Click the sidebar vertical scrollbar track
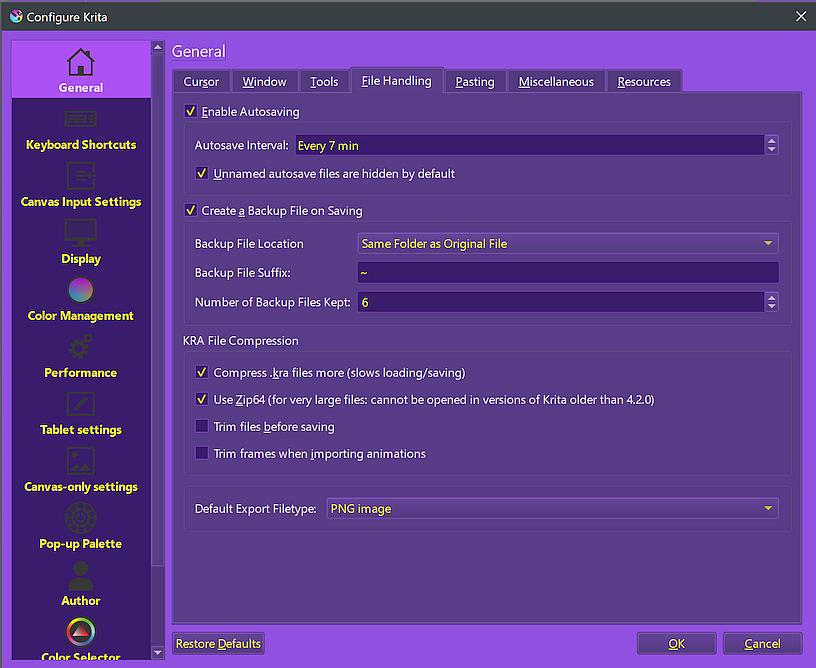This screenshot has width=816, height=668. point(158,349)
